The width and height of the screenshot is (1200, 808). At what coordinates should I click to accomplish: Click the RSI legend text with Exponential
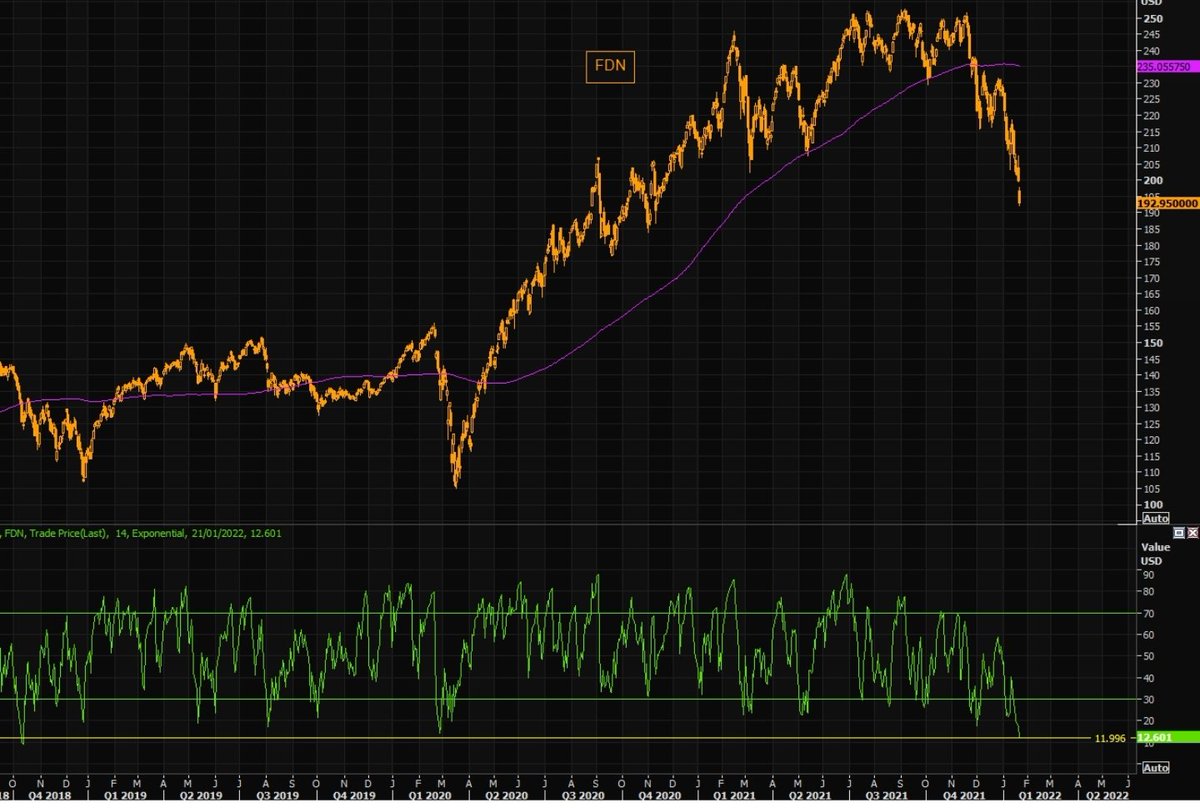pyautogui.click(x=142, y=533)
